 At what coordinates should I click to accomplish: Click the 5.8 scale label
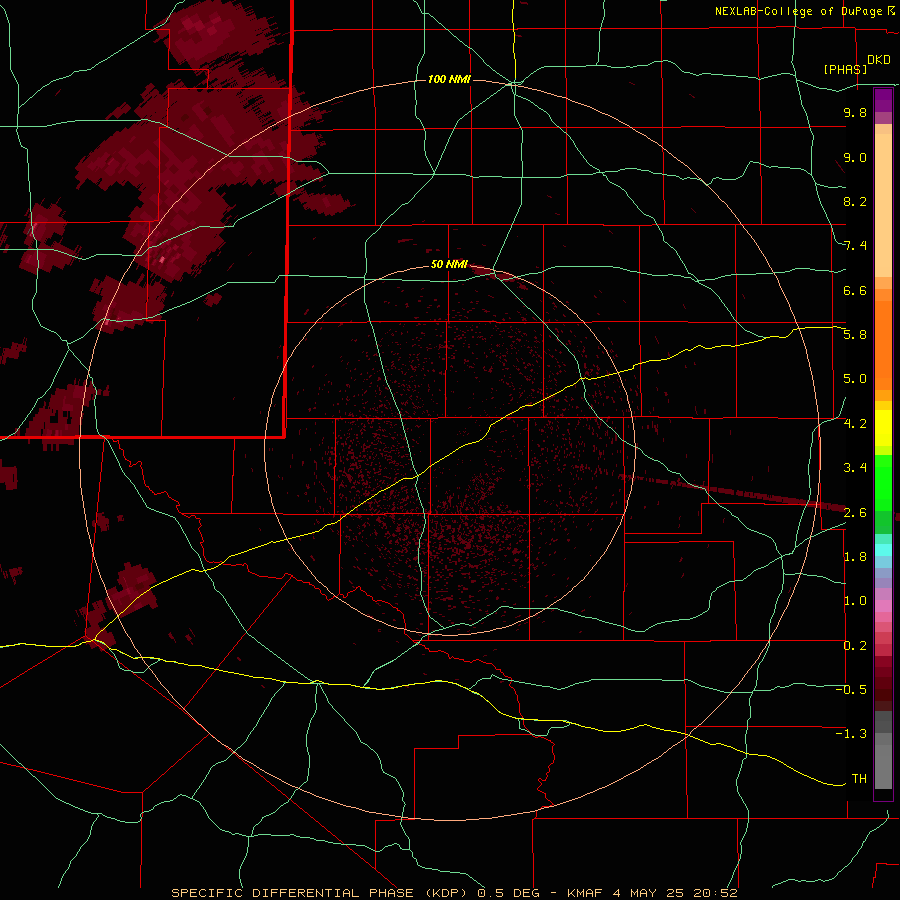[855, 335]
